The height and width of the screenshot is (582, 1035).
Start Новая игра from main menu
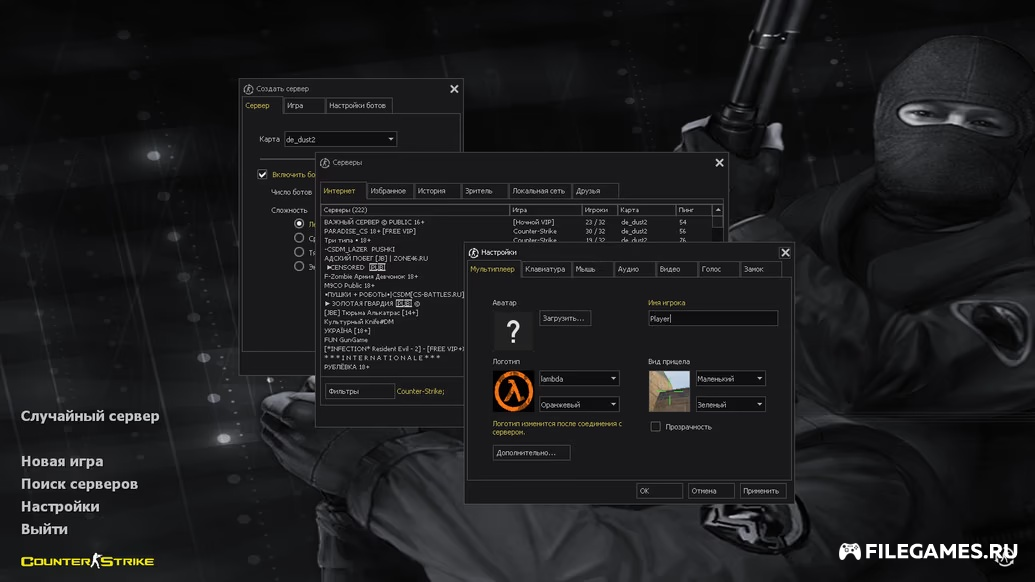(x=62, y=461)
